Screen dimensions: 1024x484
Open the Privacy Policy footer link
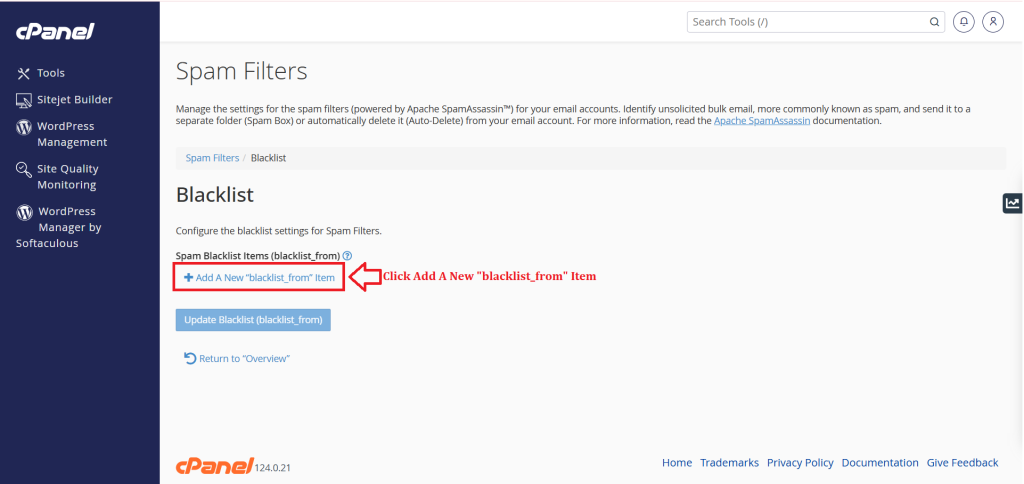800,462
